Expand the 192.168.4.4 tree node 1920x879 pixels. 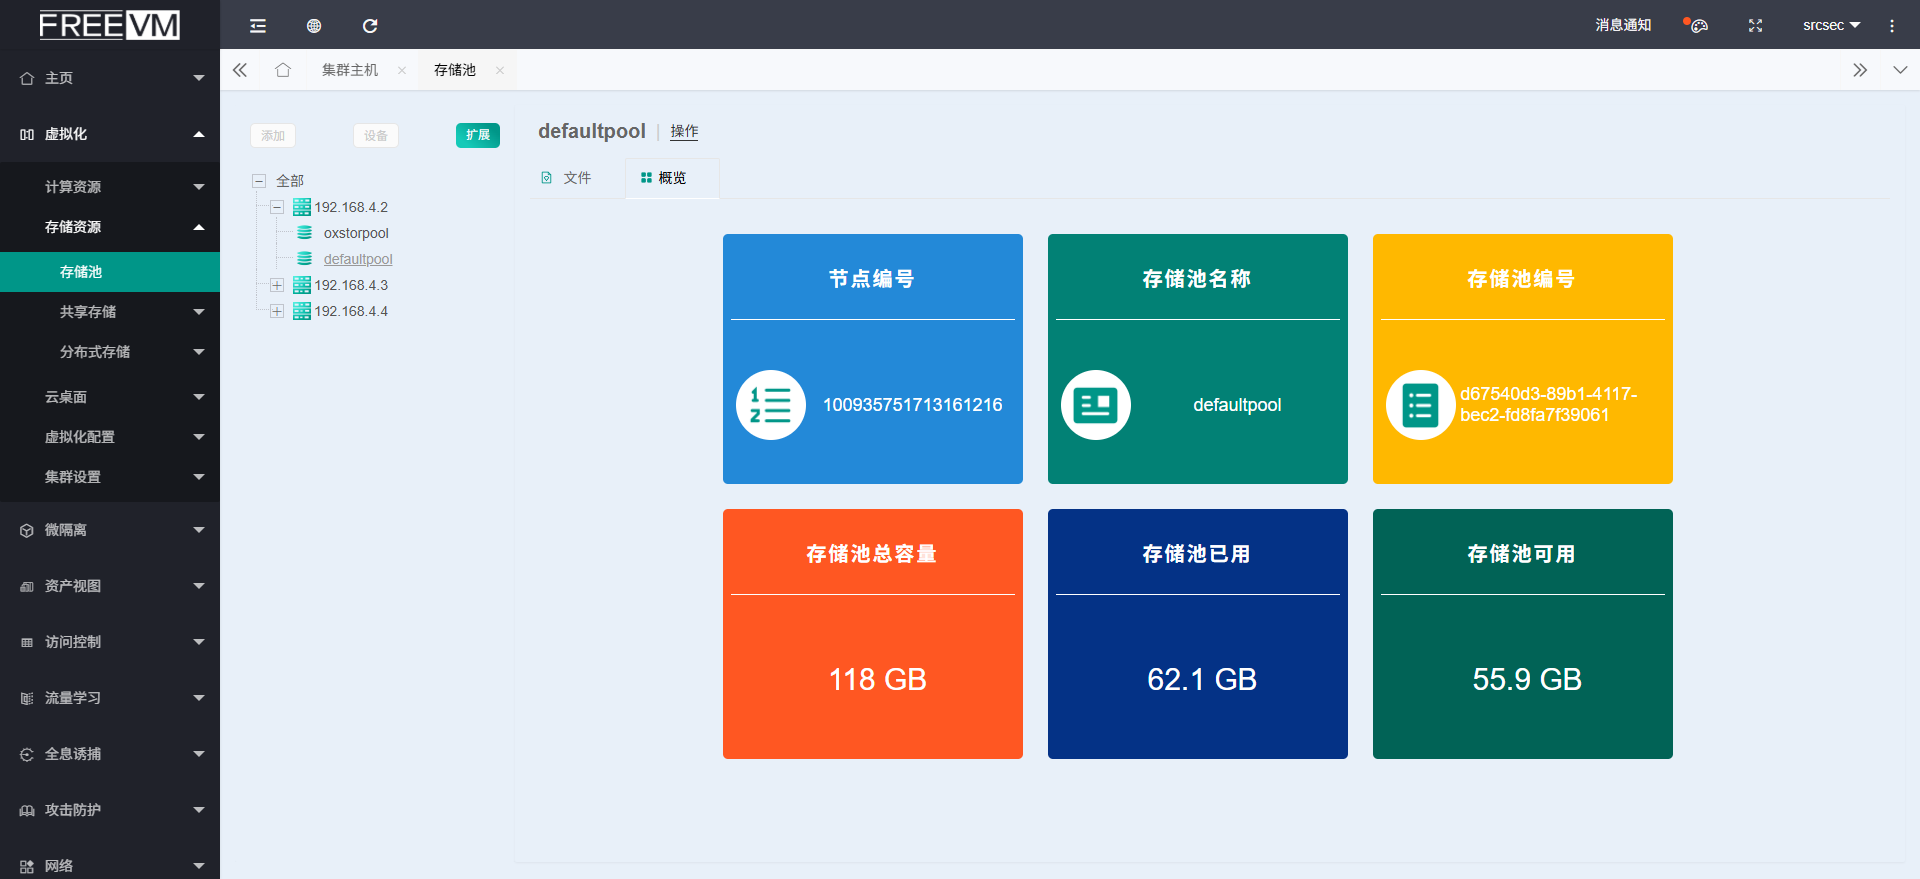[x=277, y=311]
